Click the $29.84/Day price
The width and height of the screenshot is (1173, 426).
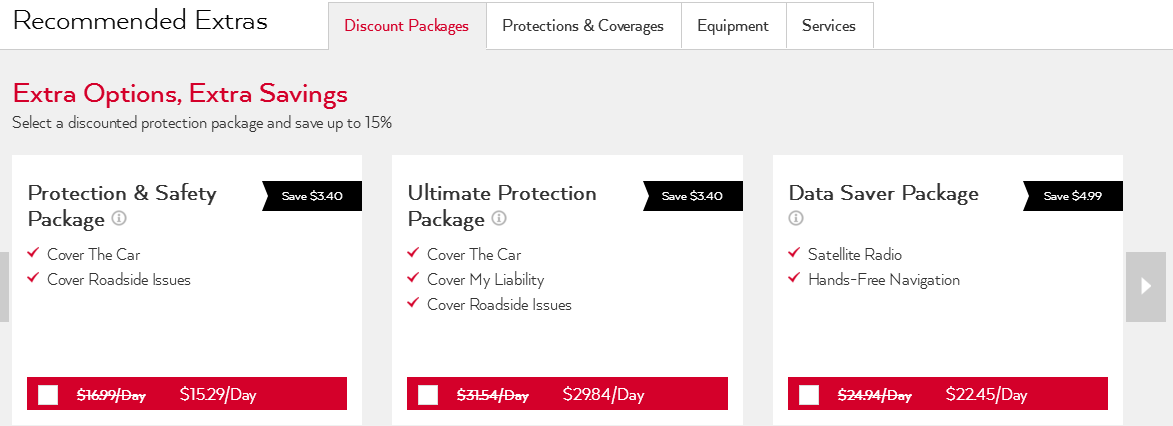[x=603, y=394]
